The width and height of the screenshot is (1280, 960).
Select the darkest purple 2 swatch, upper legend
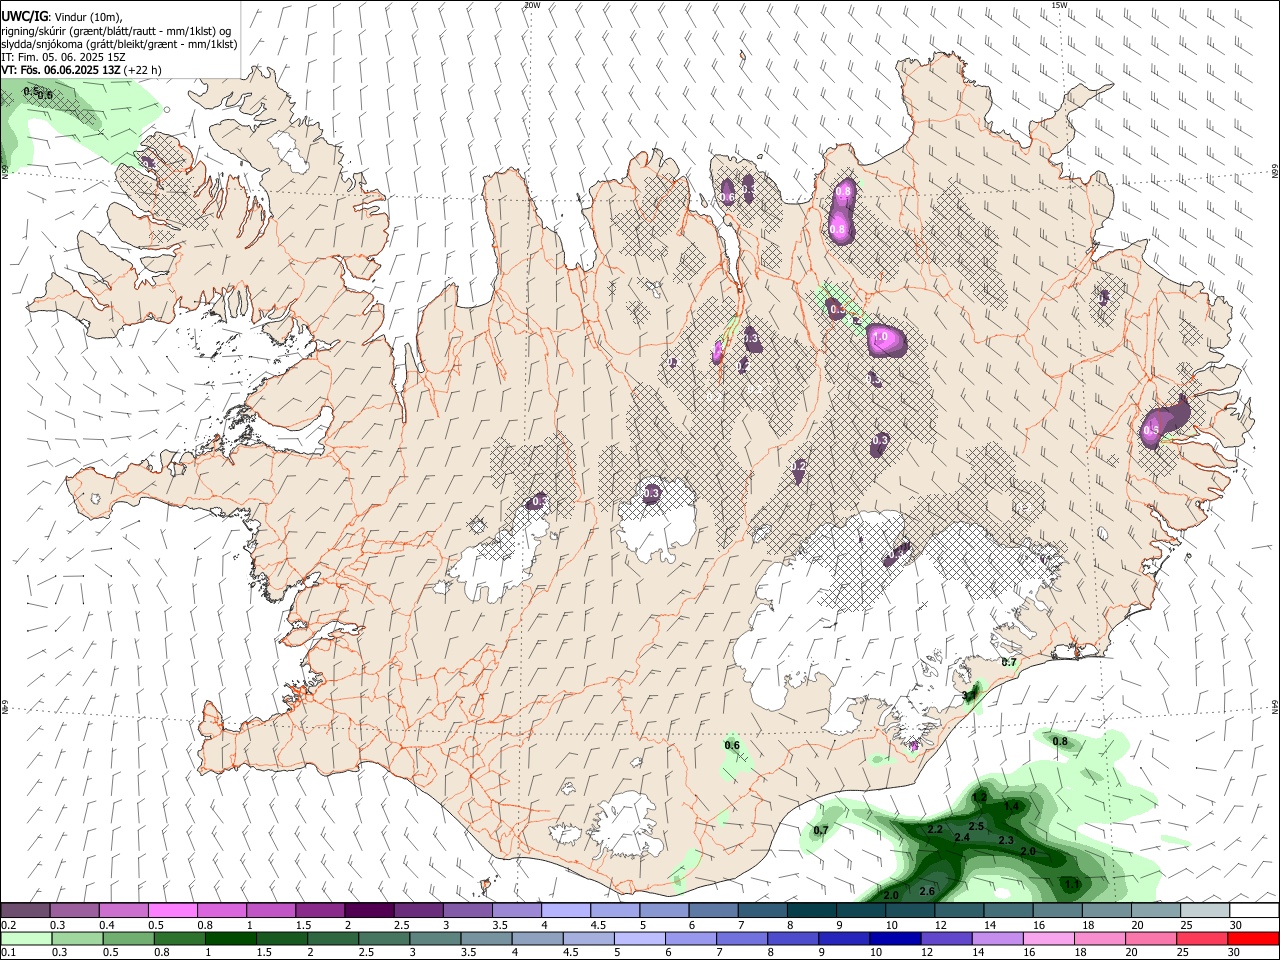click(368, 911)
